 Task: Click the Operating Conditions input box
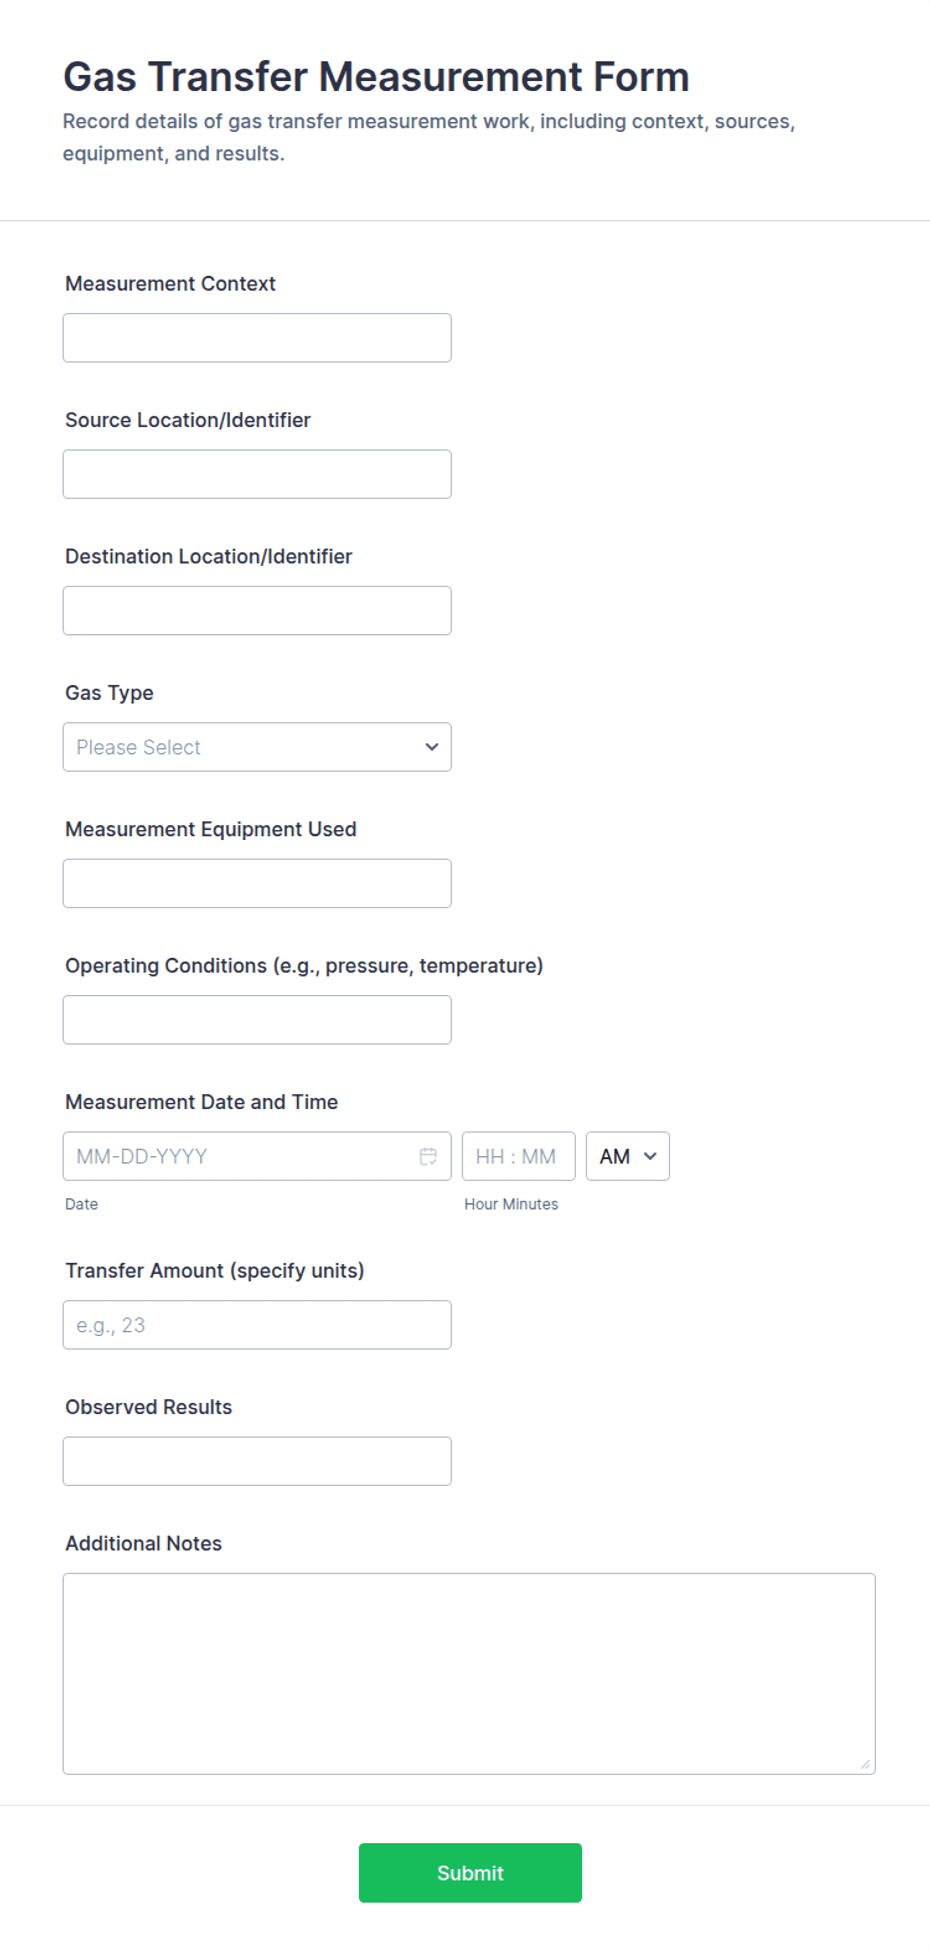click(x=257, y=1020)
